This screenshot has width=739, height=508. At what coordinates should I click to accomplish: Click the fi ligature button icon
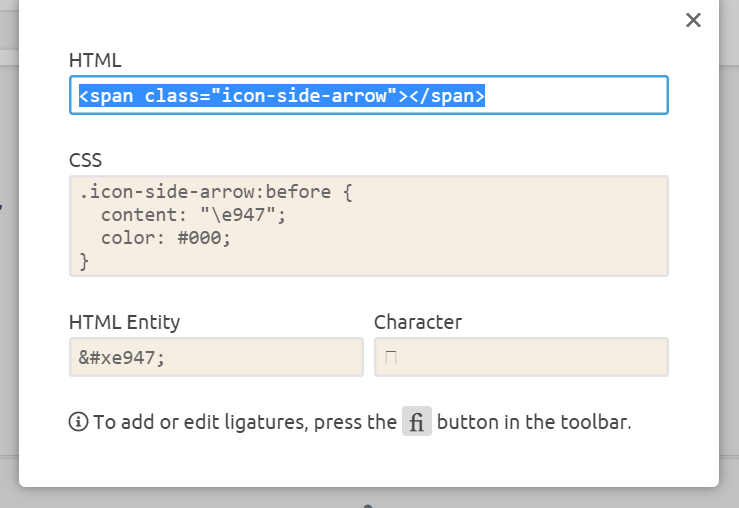417,422
